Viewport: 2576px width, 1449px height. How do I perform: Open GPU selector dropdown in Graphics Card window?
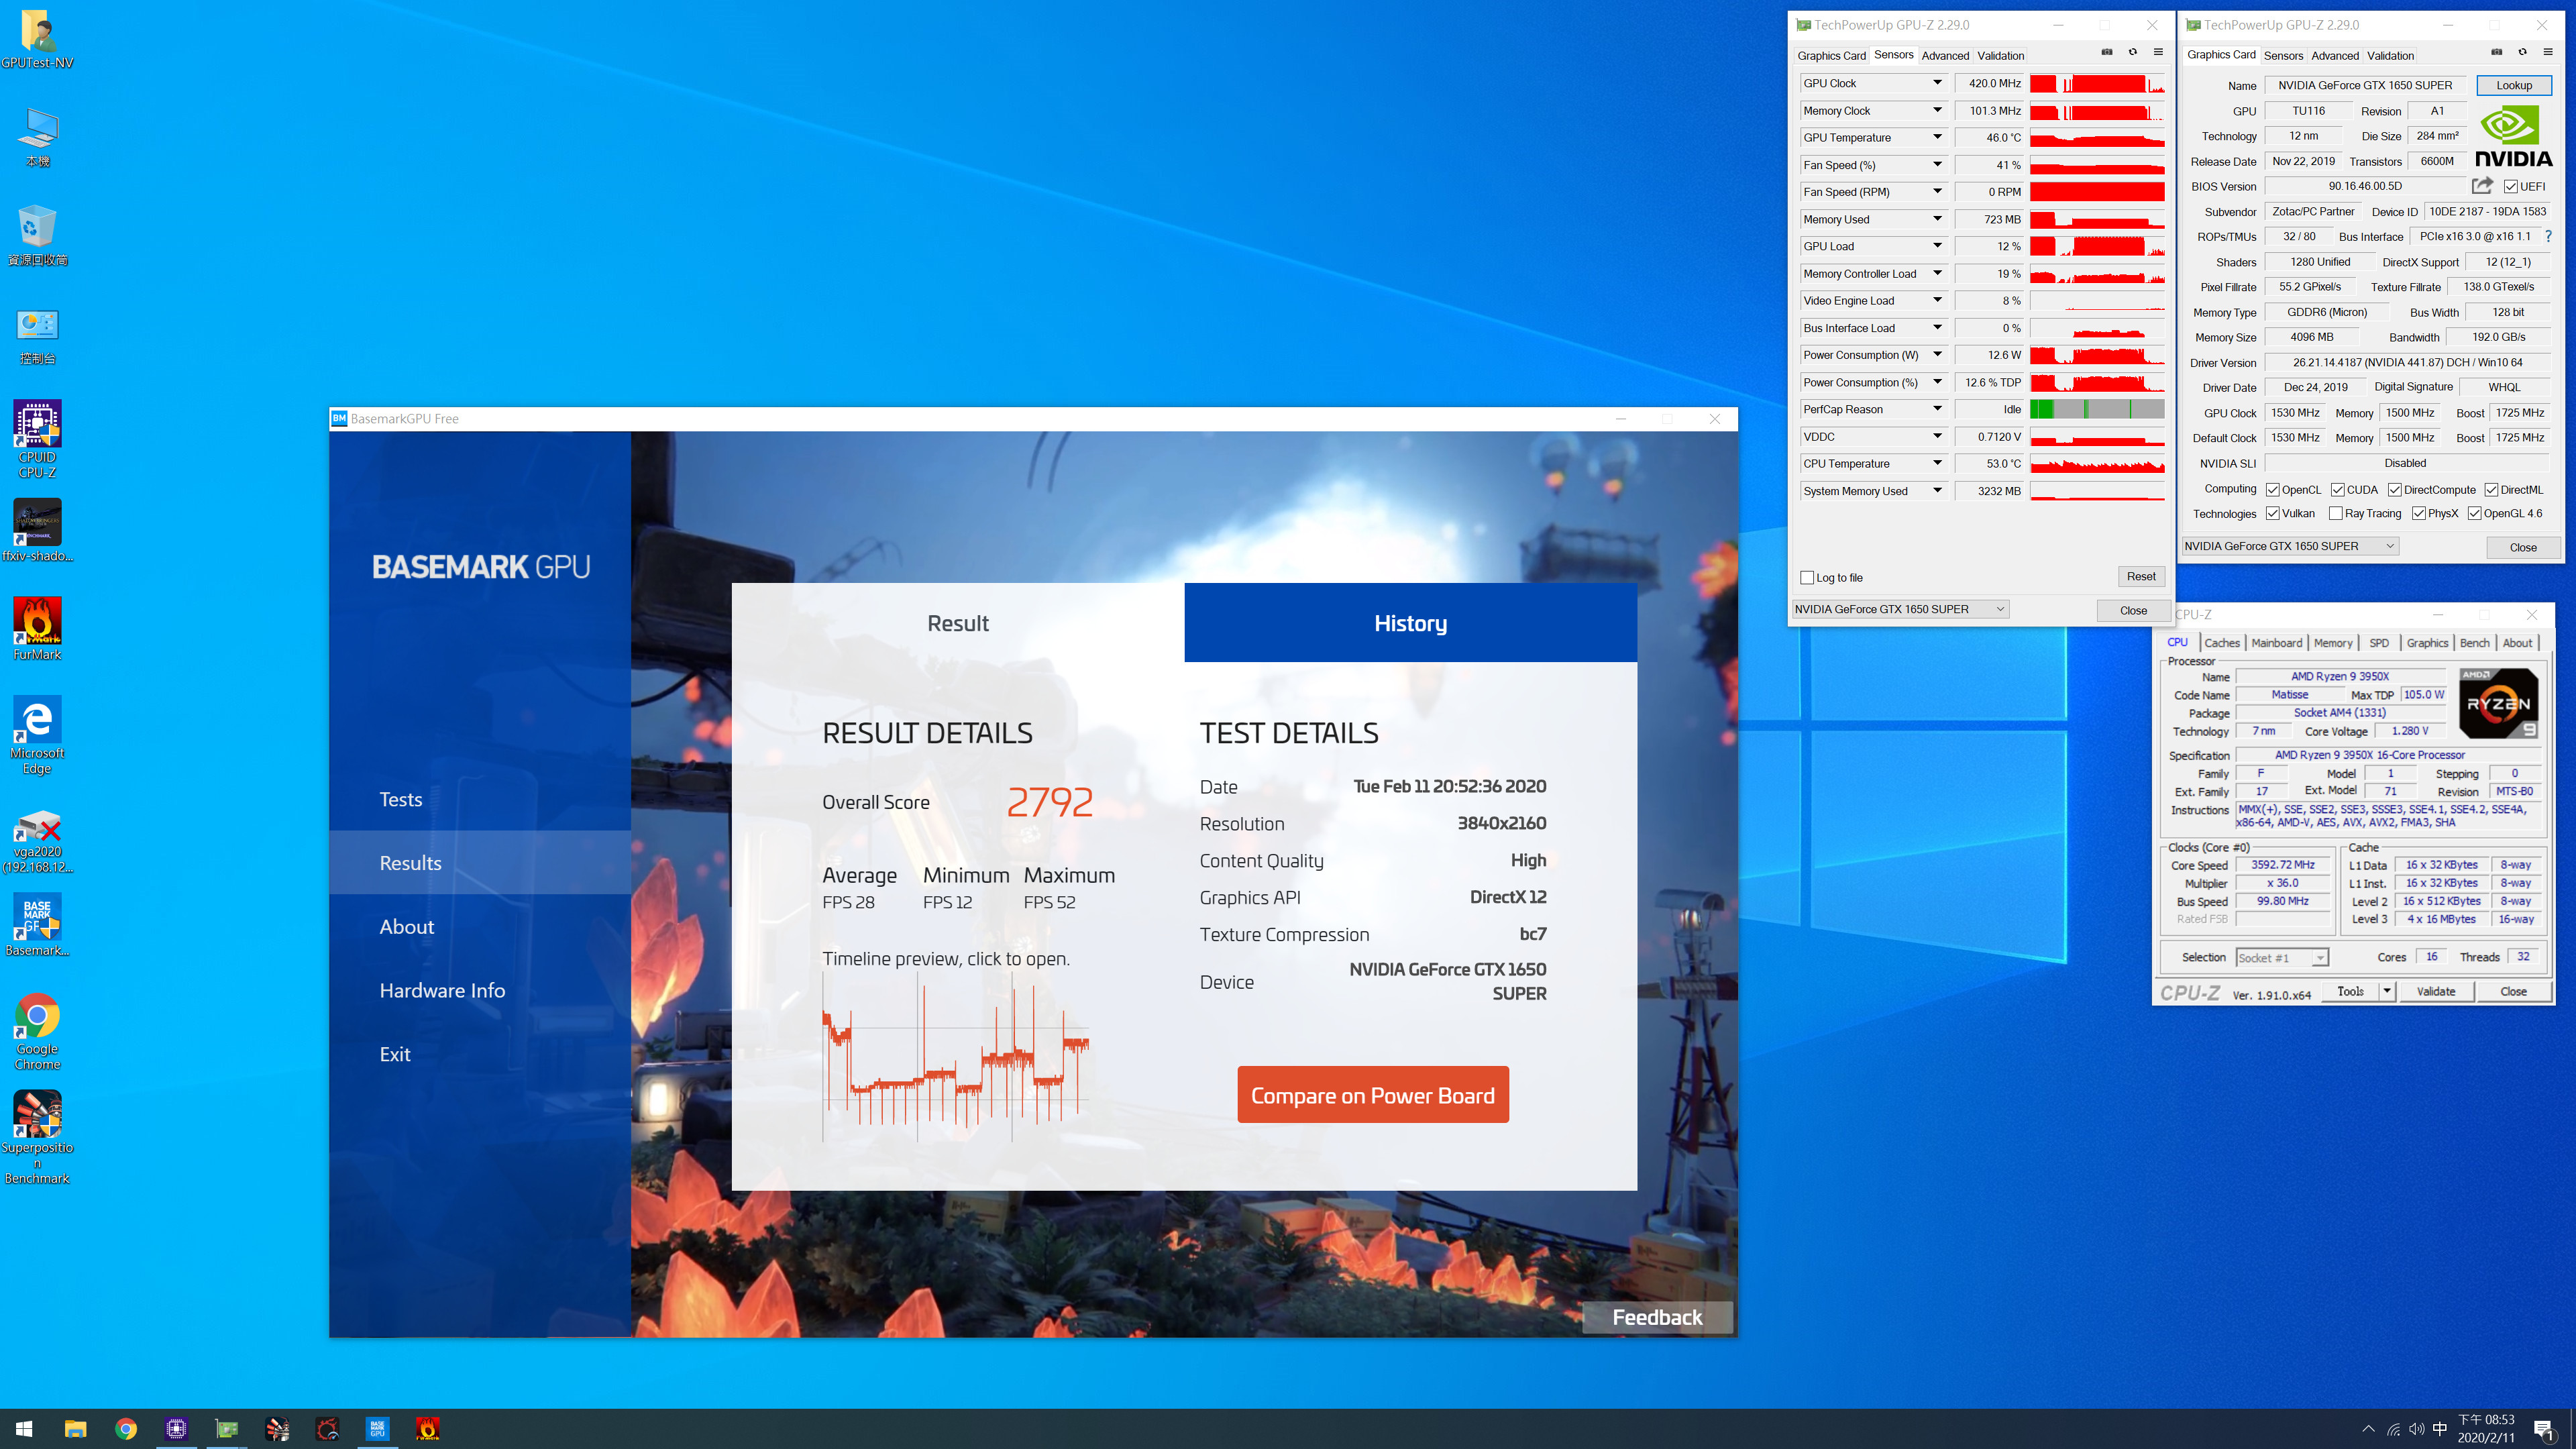(x=2290, y=546)
